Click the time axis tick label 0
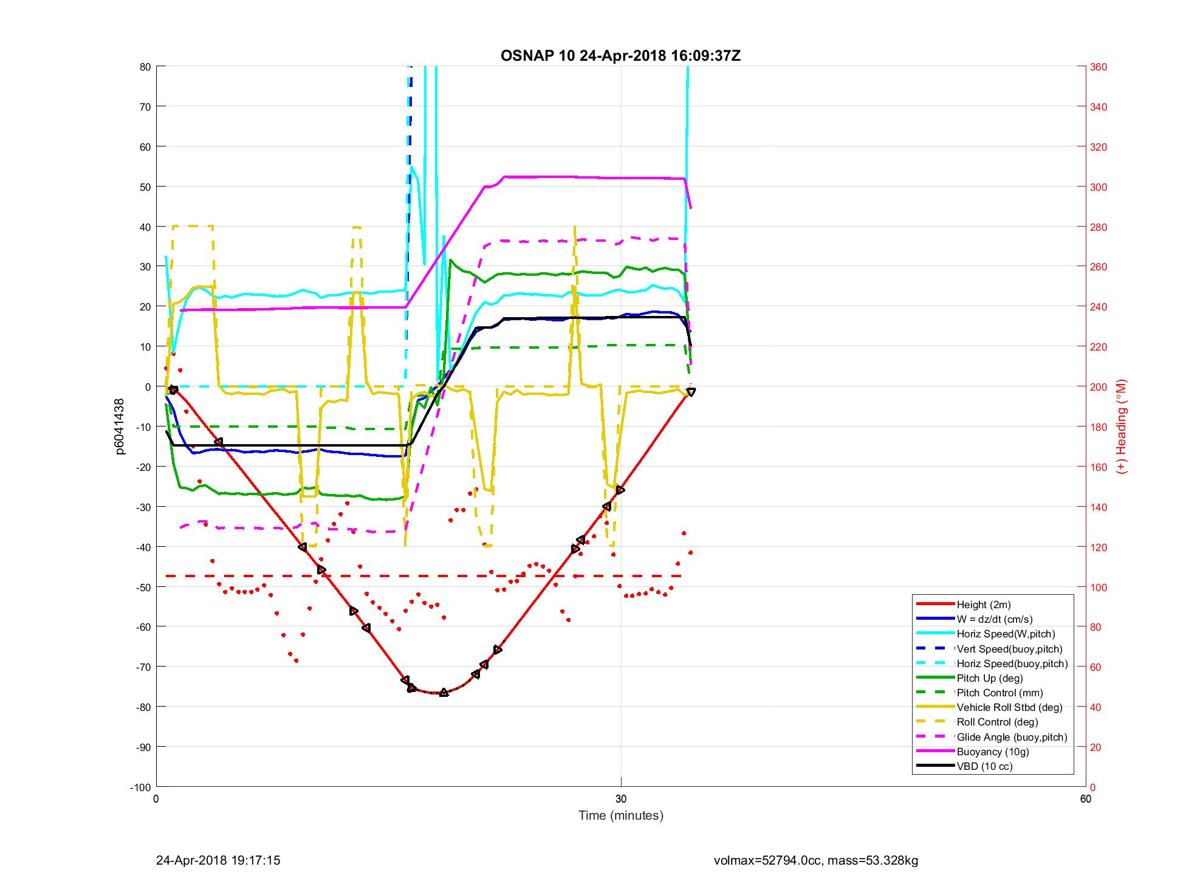The width and height of the screenshot is (1200, 885). (x=157, y=799)
